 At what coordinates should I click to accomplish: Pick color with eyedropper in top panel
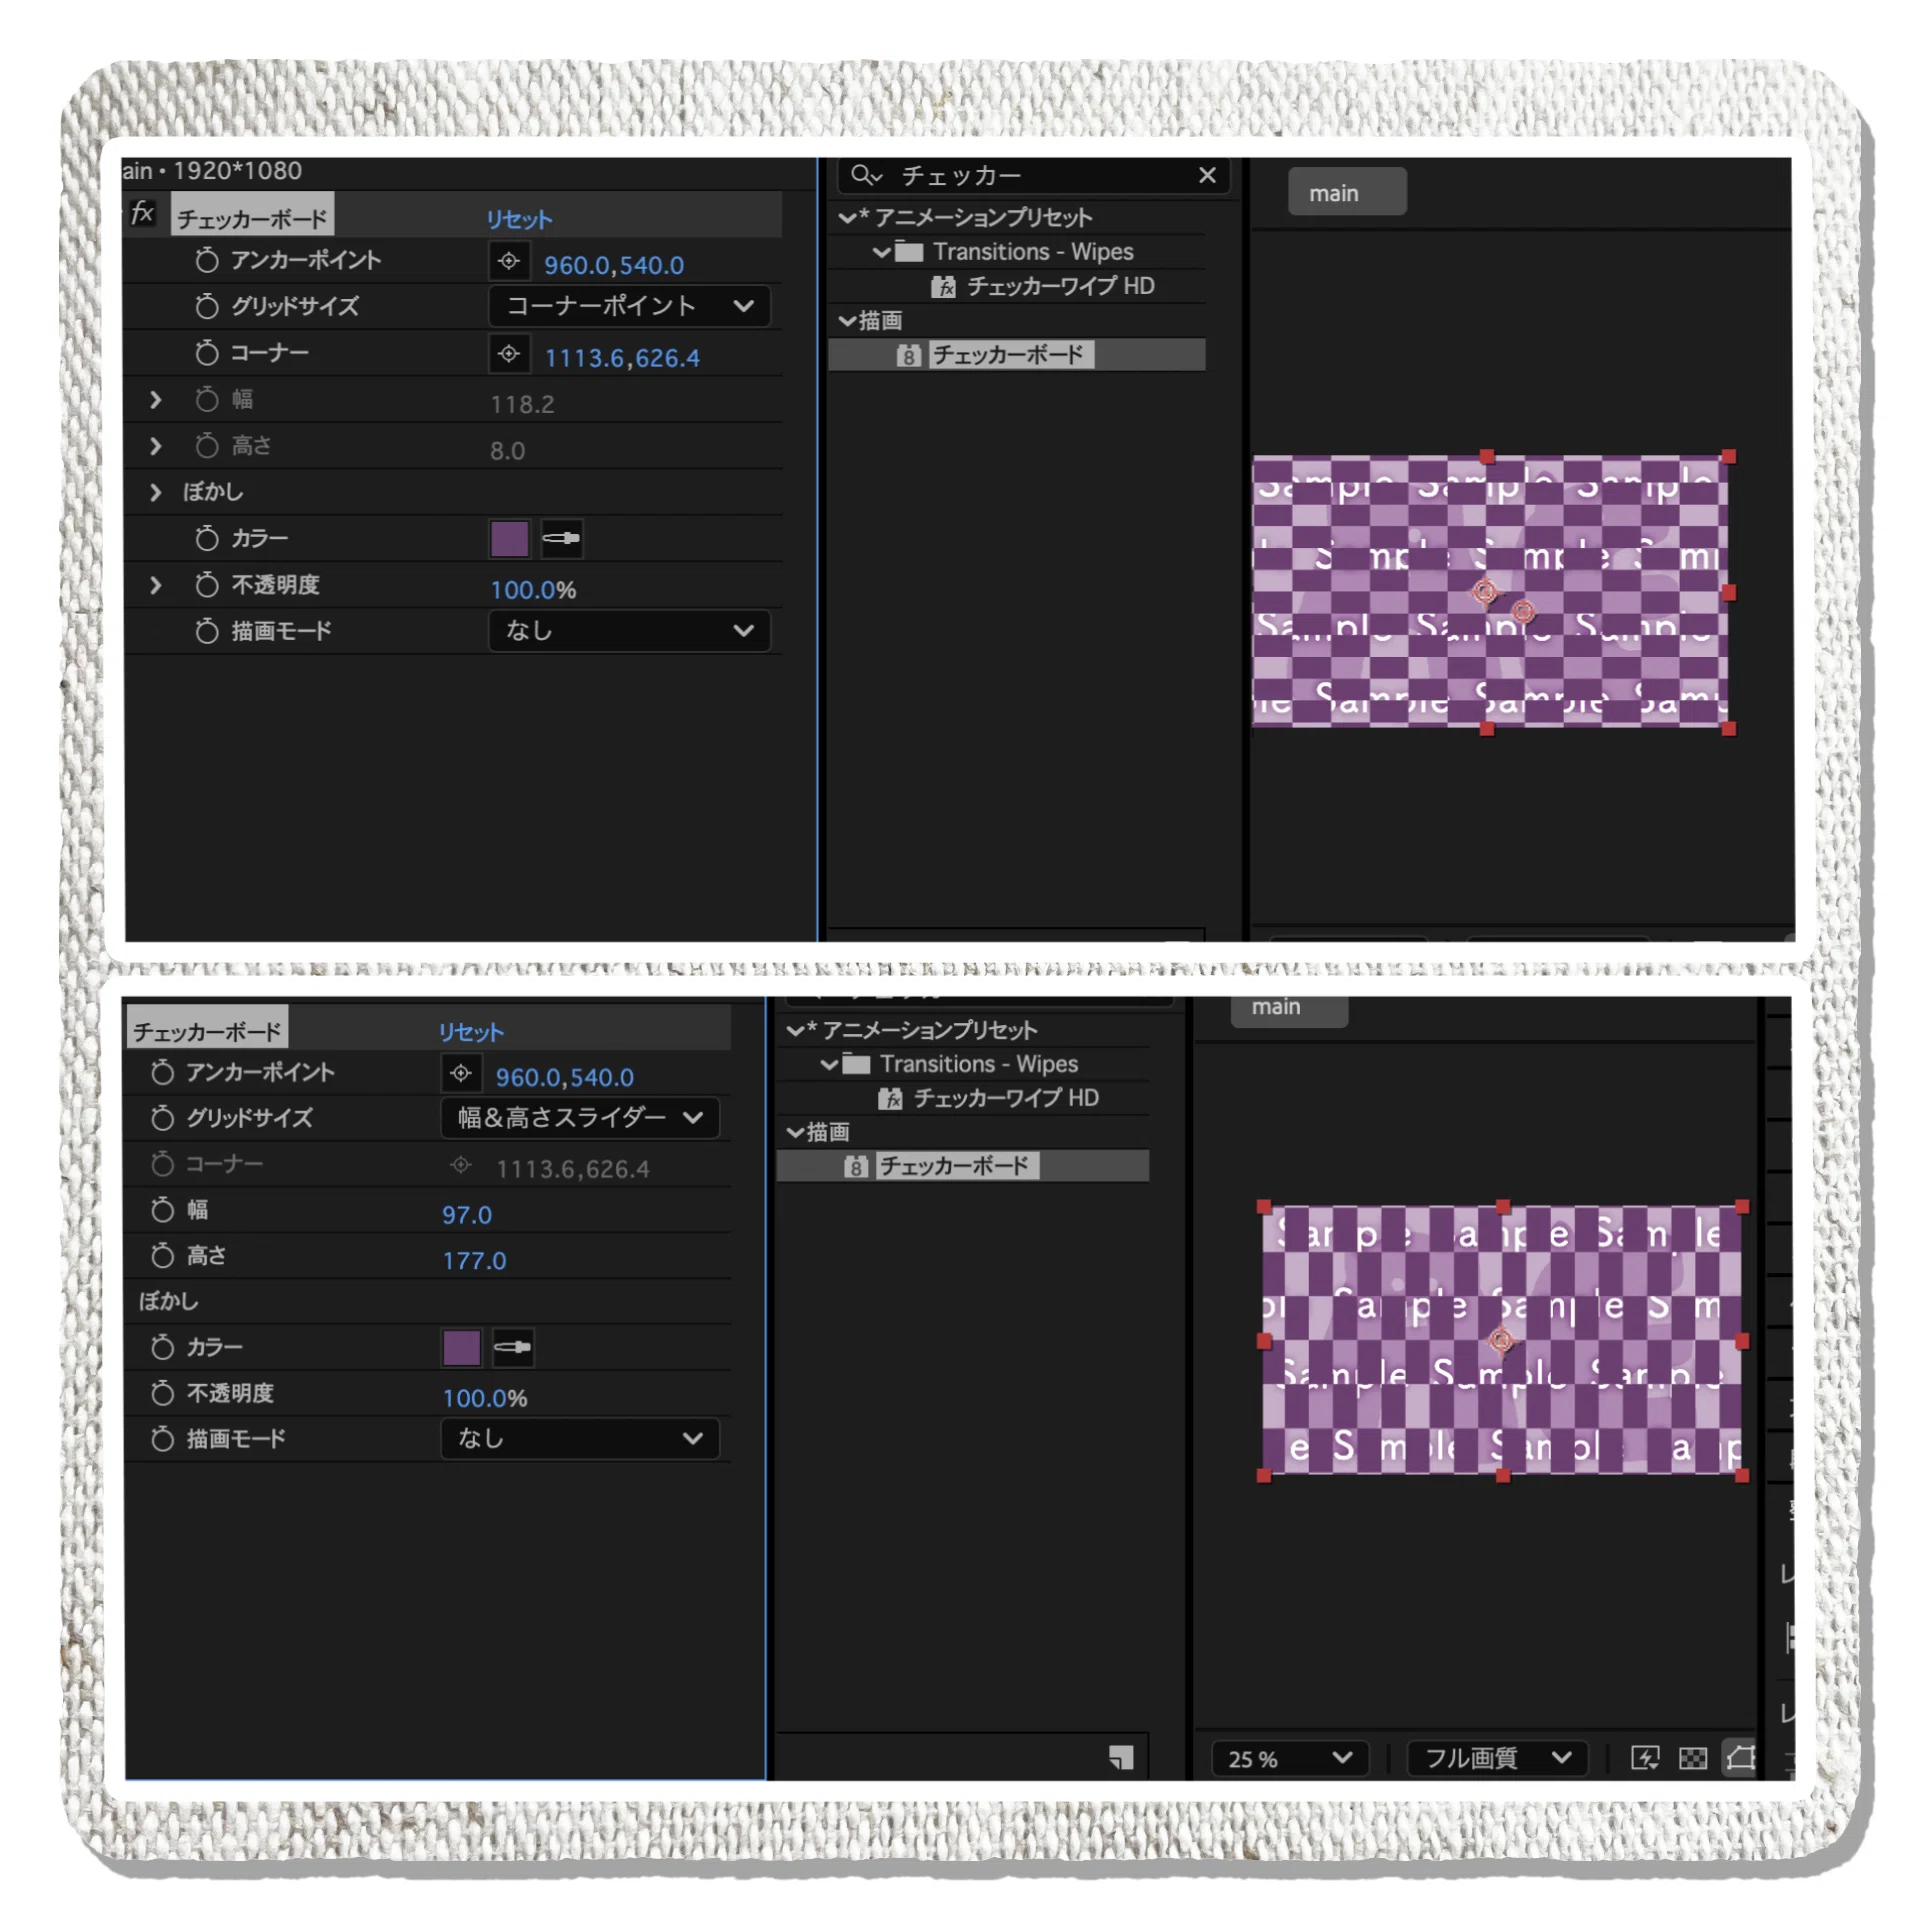[x=561, y=537]
